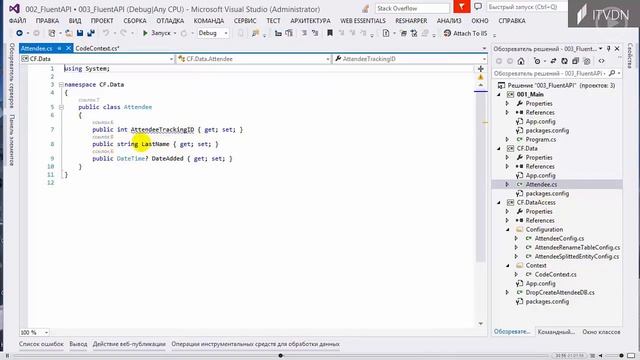Collapse the namespace CF.Data code block
Viewport: 640px width, 360px height.
click(61, 85)
